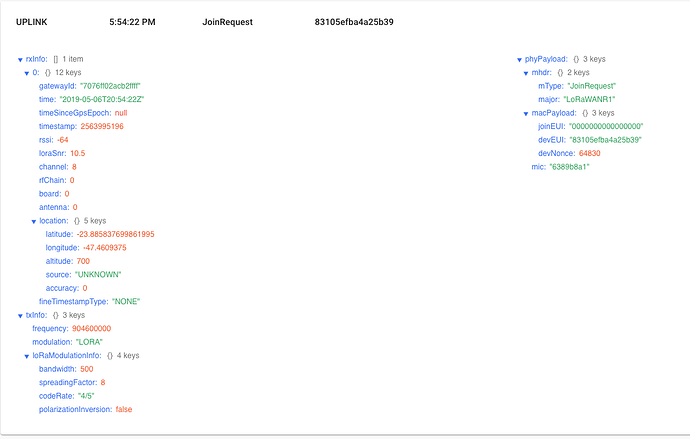
Task: Click the codeRate value "4/5"
Action: click(86, 396)
